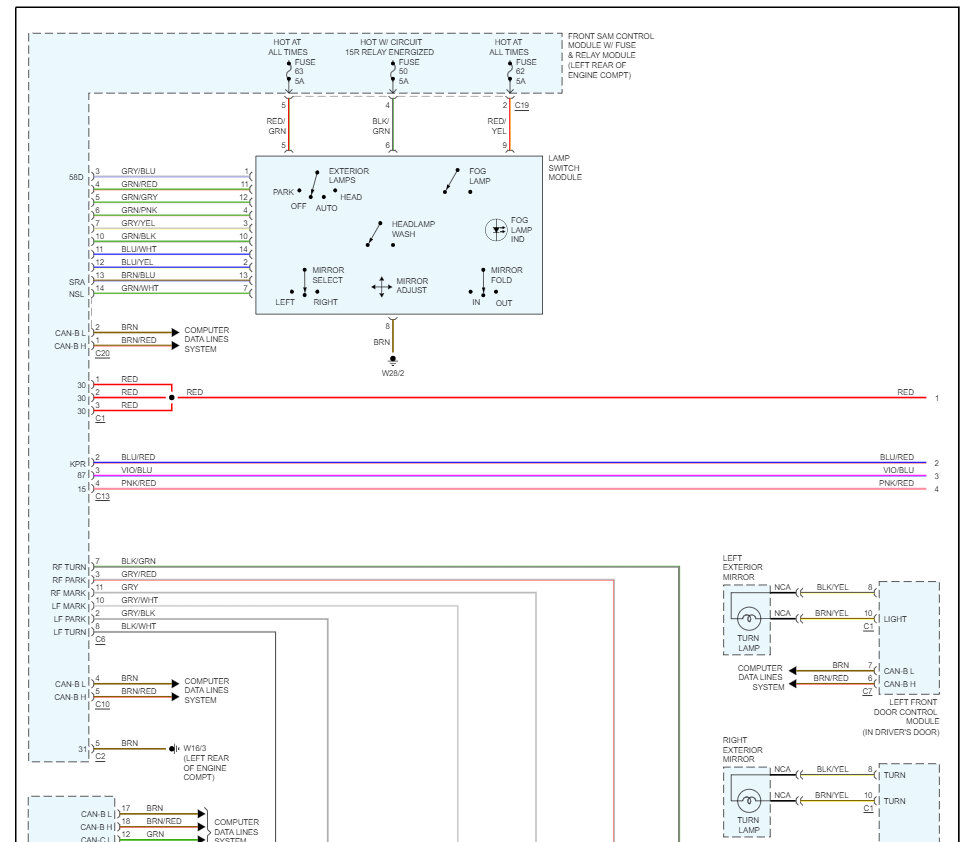The image size is (962, 842).
Task: Click the red wire splice junction dot
Action: pos(172,398)
